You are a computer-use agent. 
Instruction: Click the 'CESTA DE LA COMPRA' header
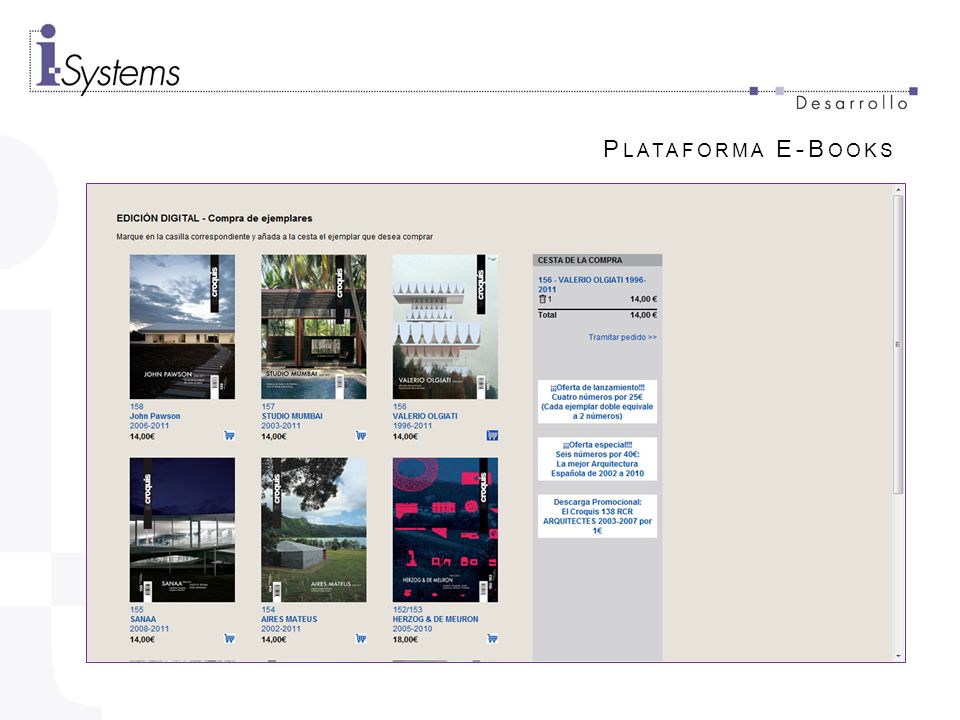click(x=597, y=260)
